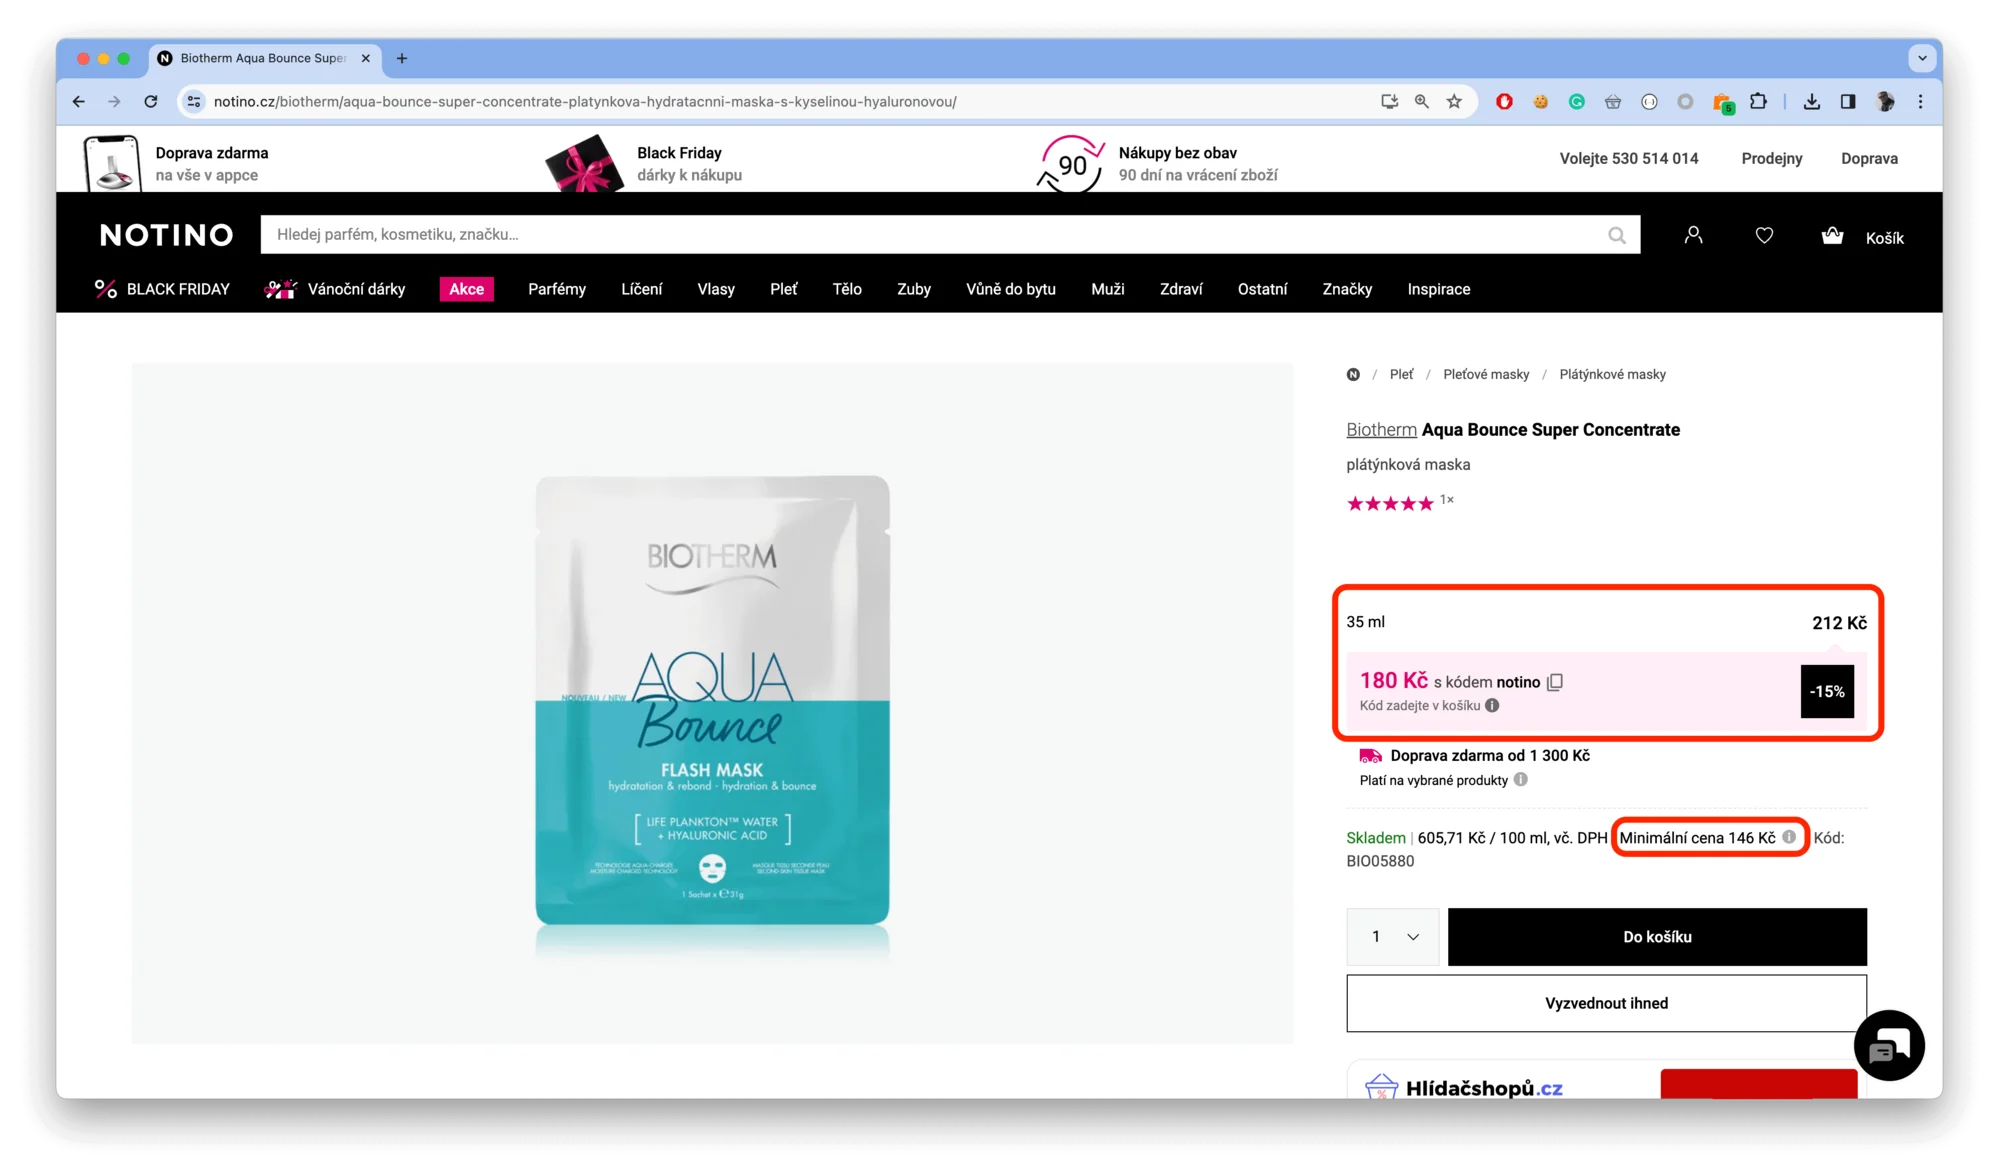
Task: Bookmark this page with the star icon
Action: [x=1454, y=101]
